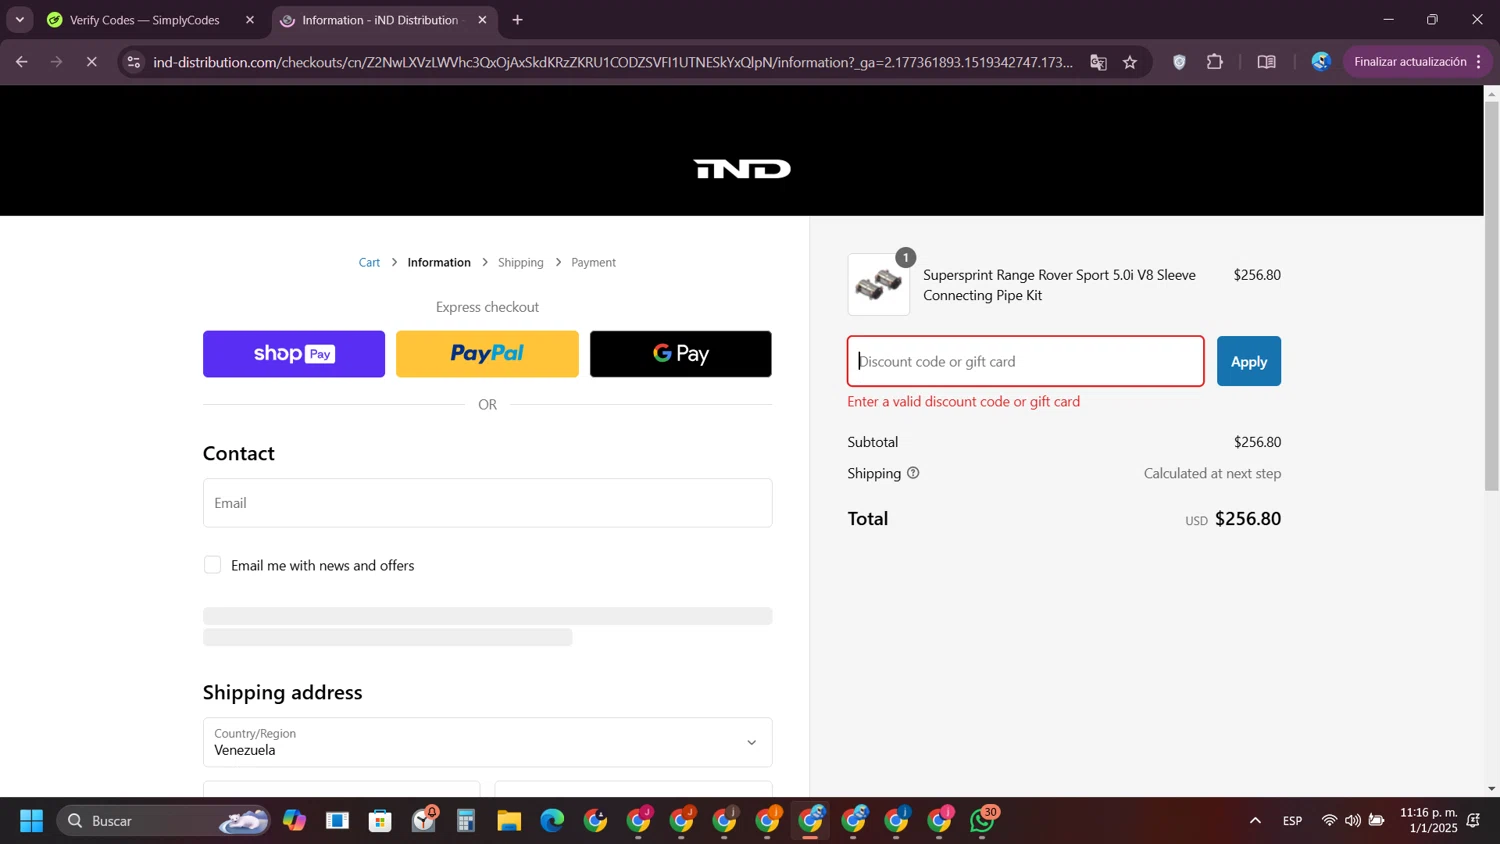Open the shield extension icon

(1179, 62)
